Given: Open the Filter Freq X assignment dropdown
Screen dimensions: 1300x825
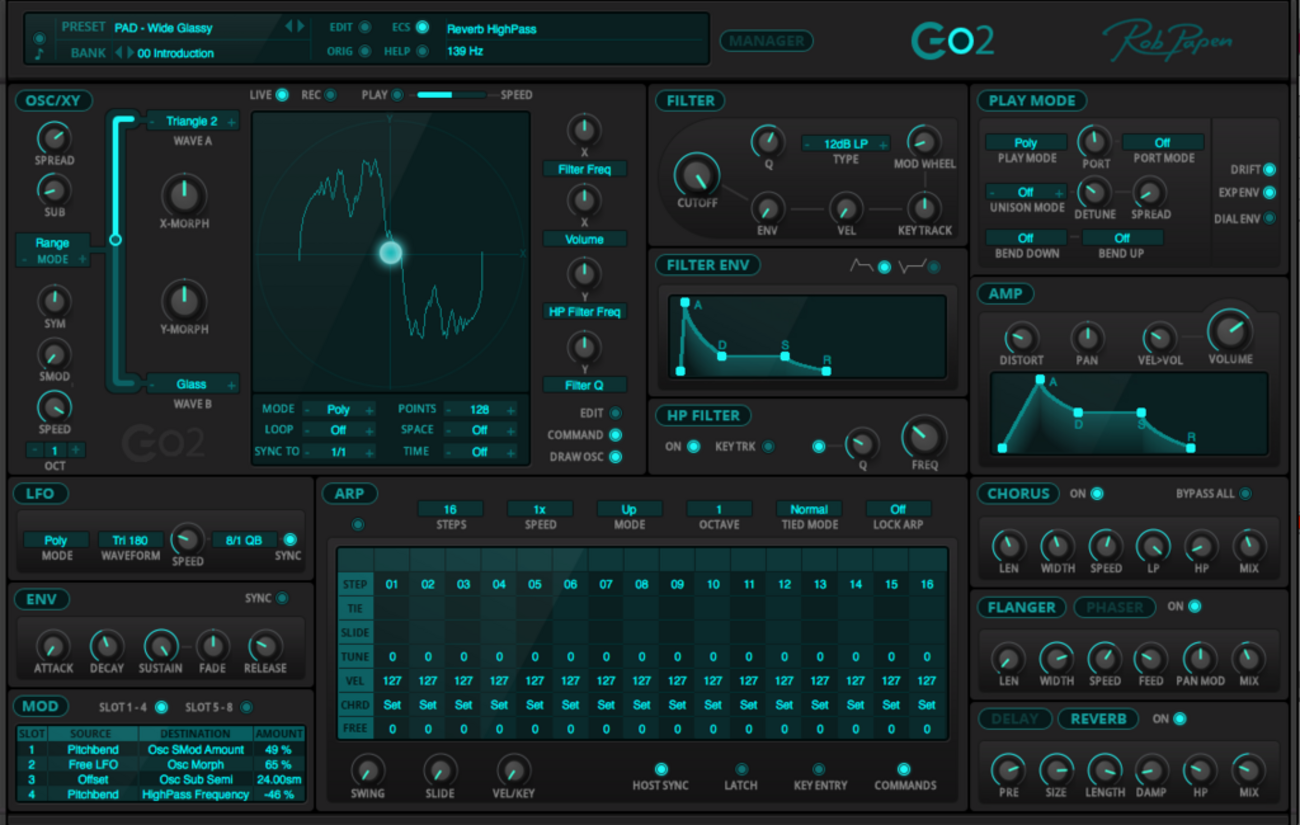Looking at the screenshot, I should pos(585,169).
